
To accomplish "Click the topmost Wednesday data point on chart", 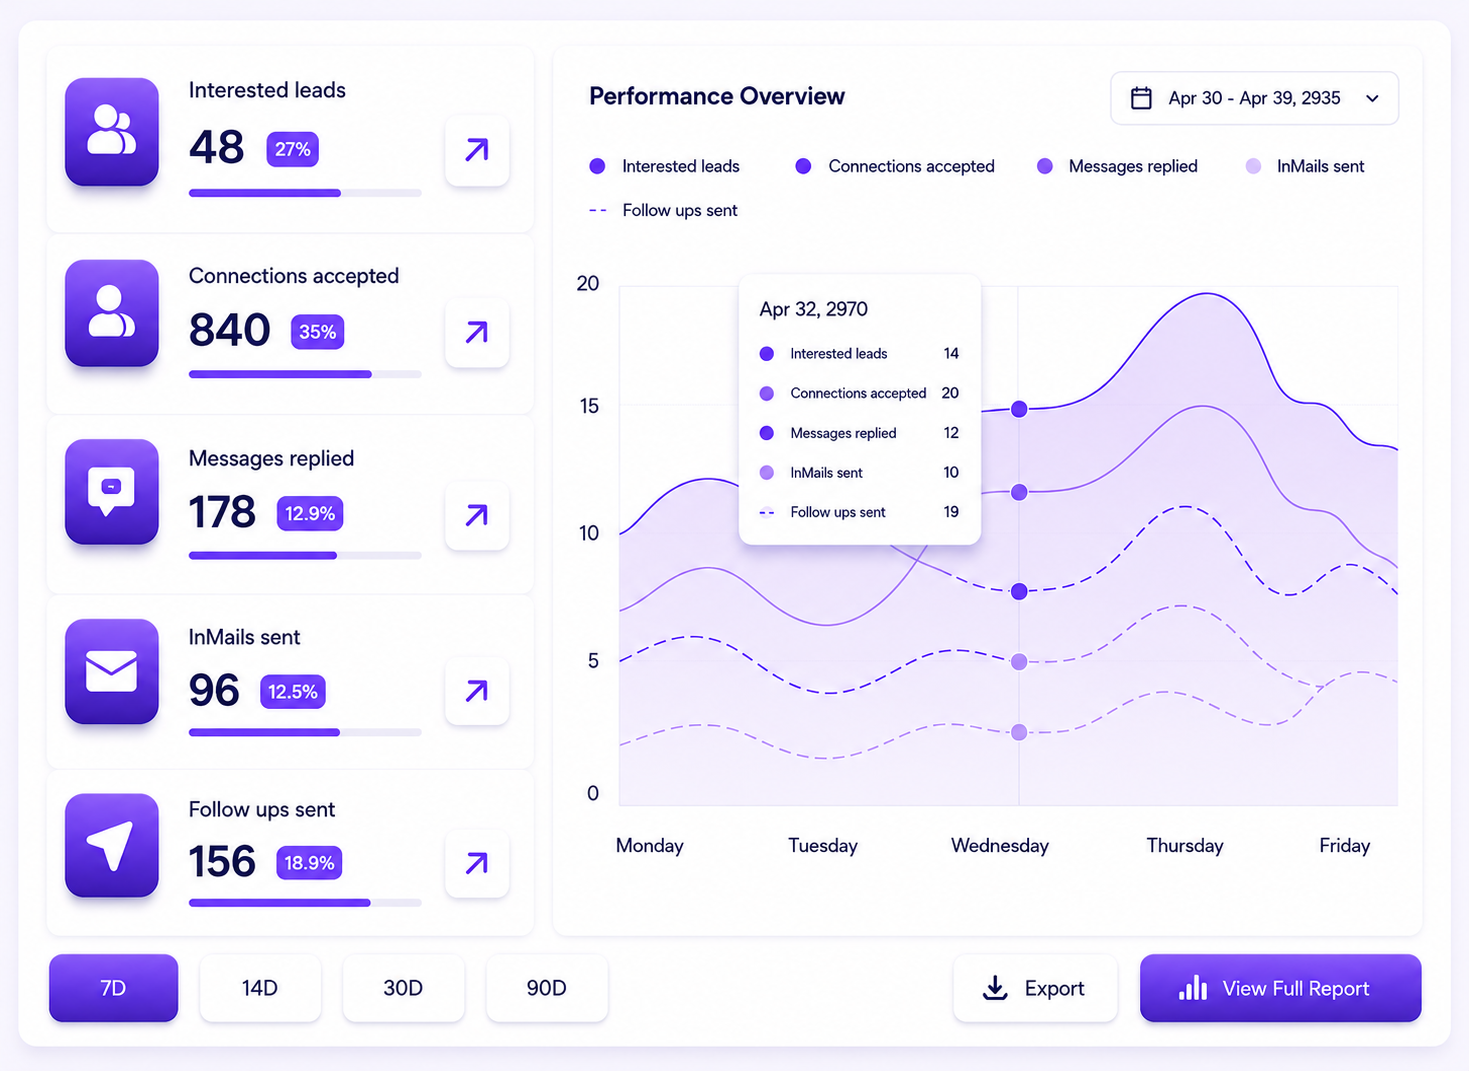I will (1019, 409).
